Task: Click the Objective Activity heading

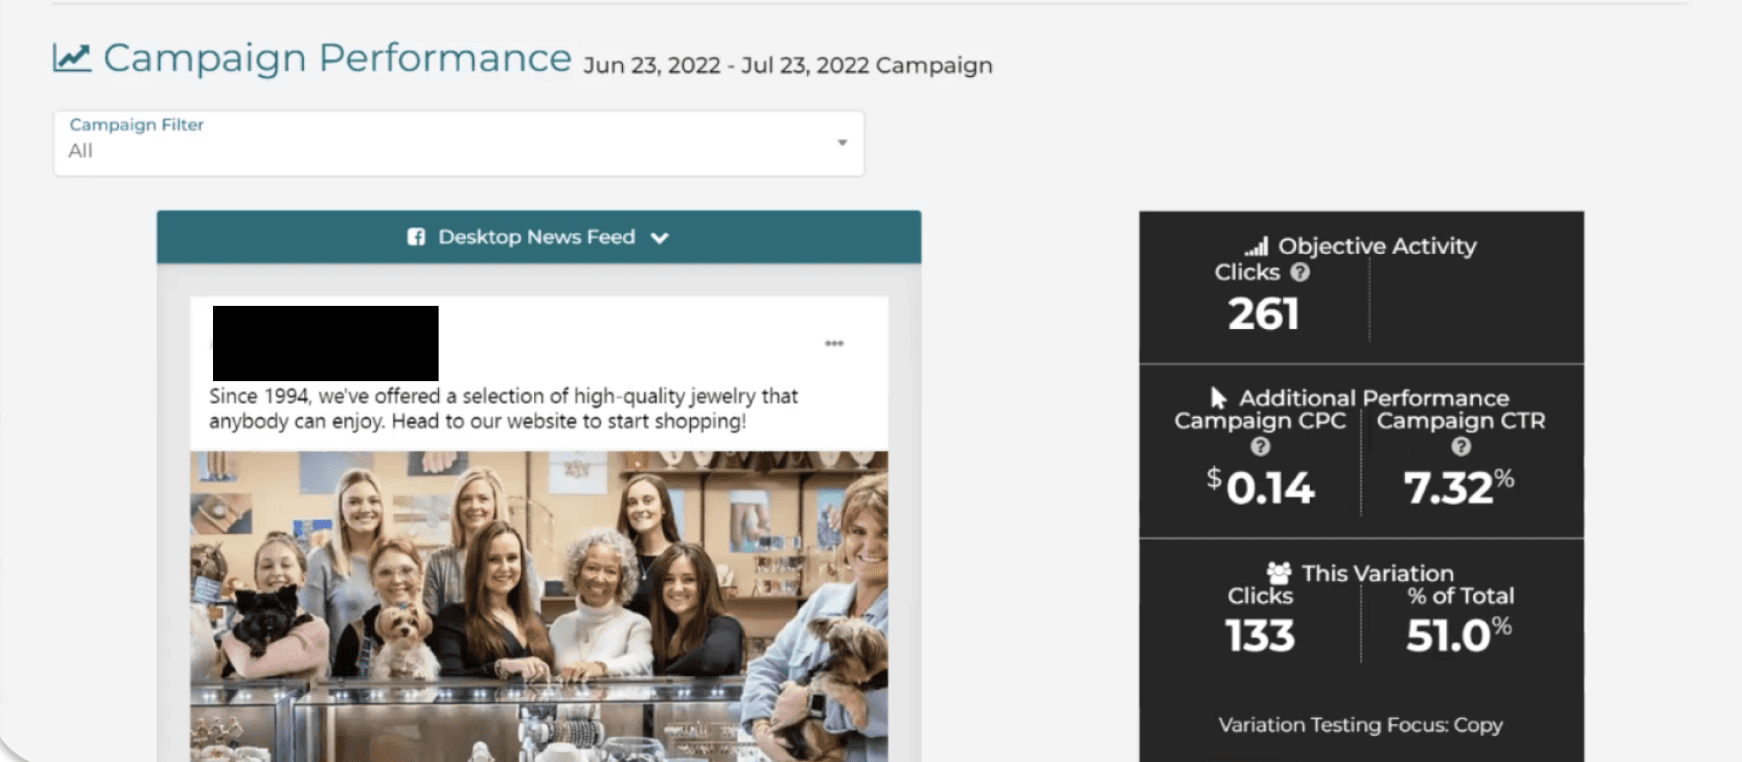Action: click(1377, 246)
